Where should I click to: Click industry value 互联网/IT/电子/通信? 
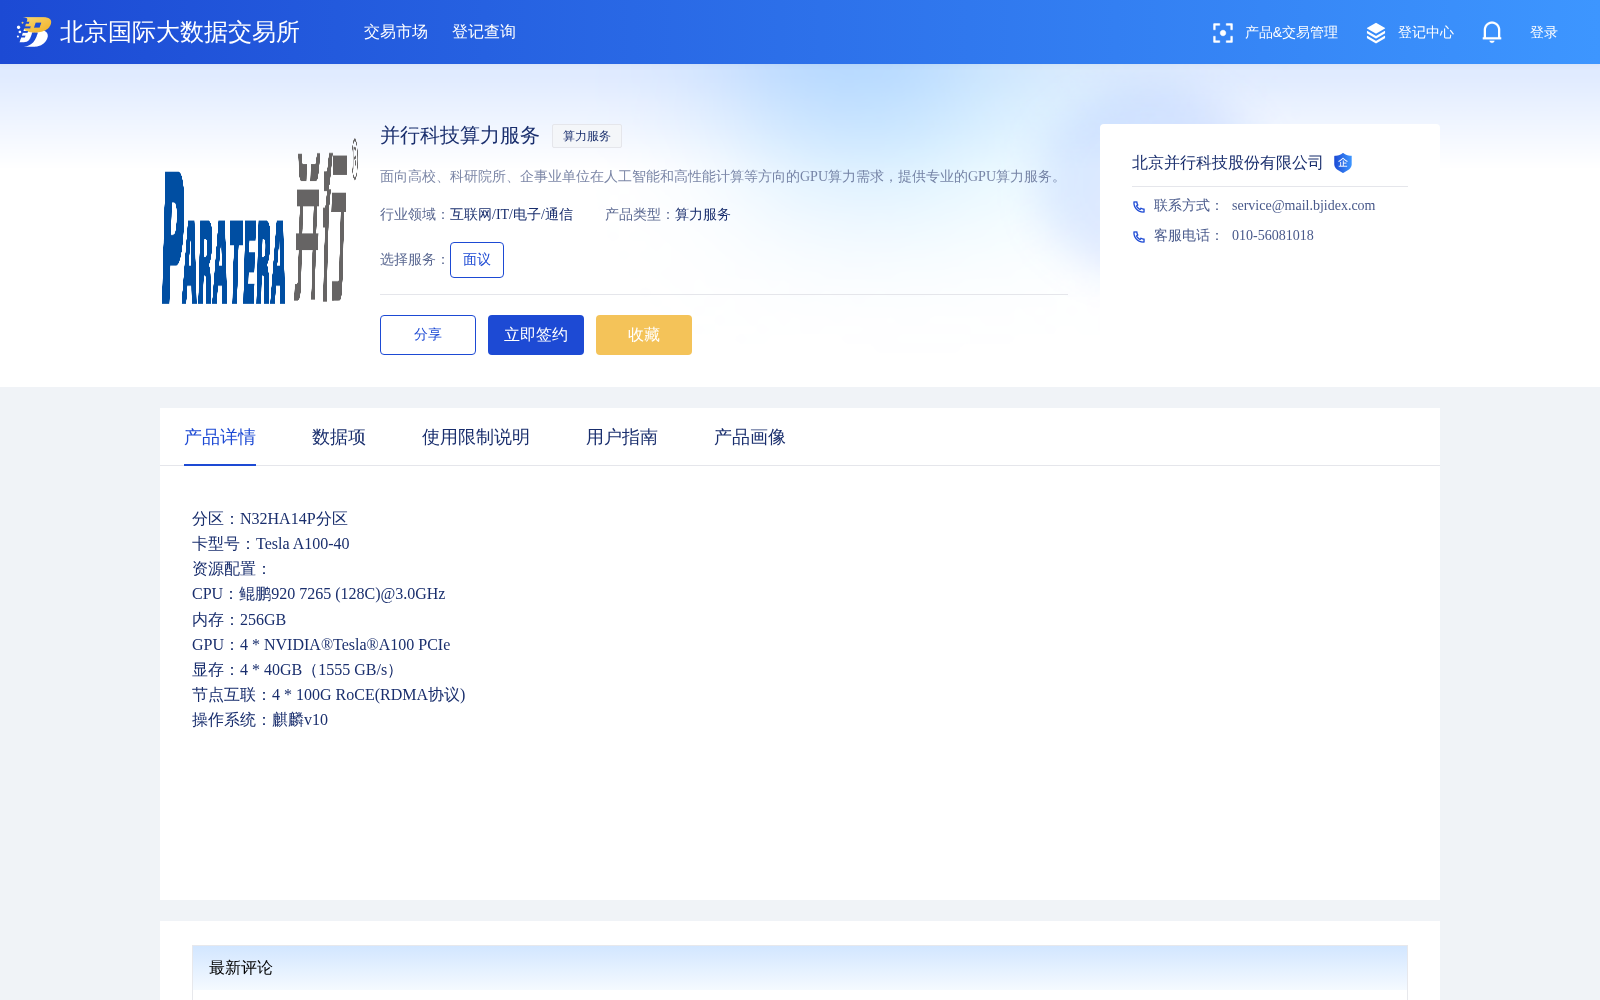coord(511,214)
